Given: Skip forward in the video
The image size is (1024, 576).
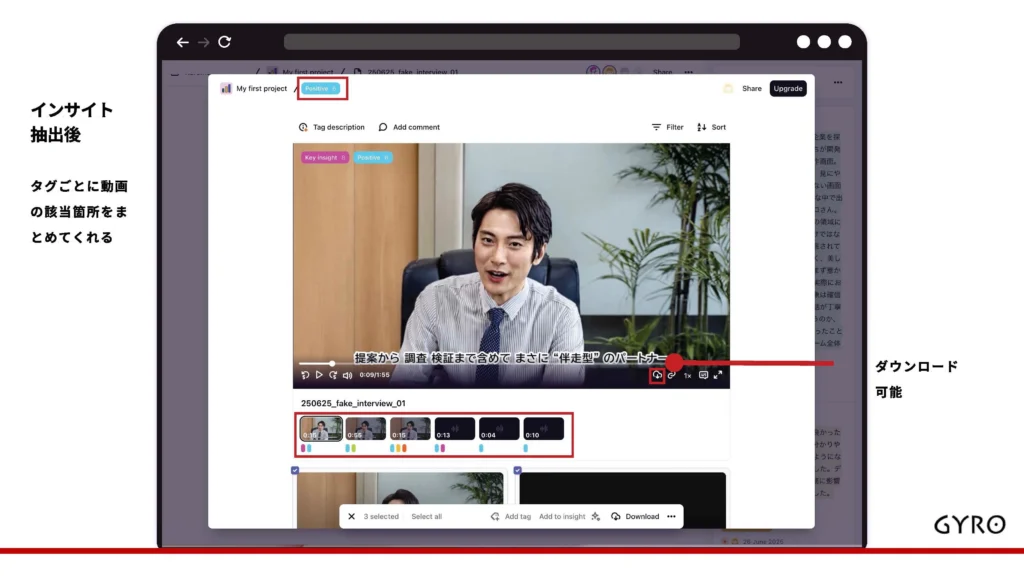Looking at the screenshot, I should 333,375.
